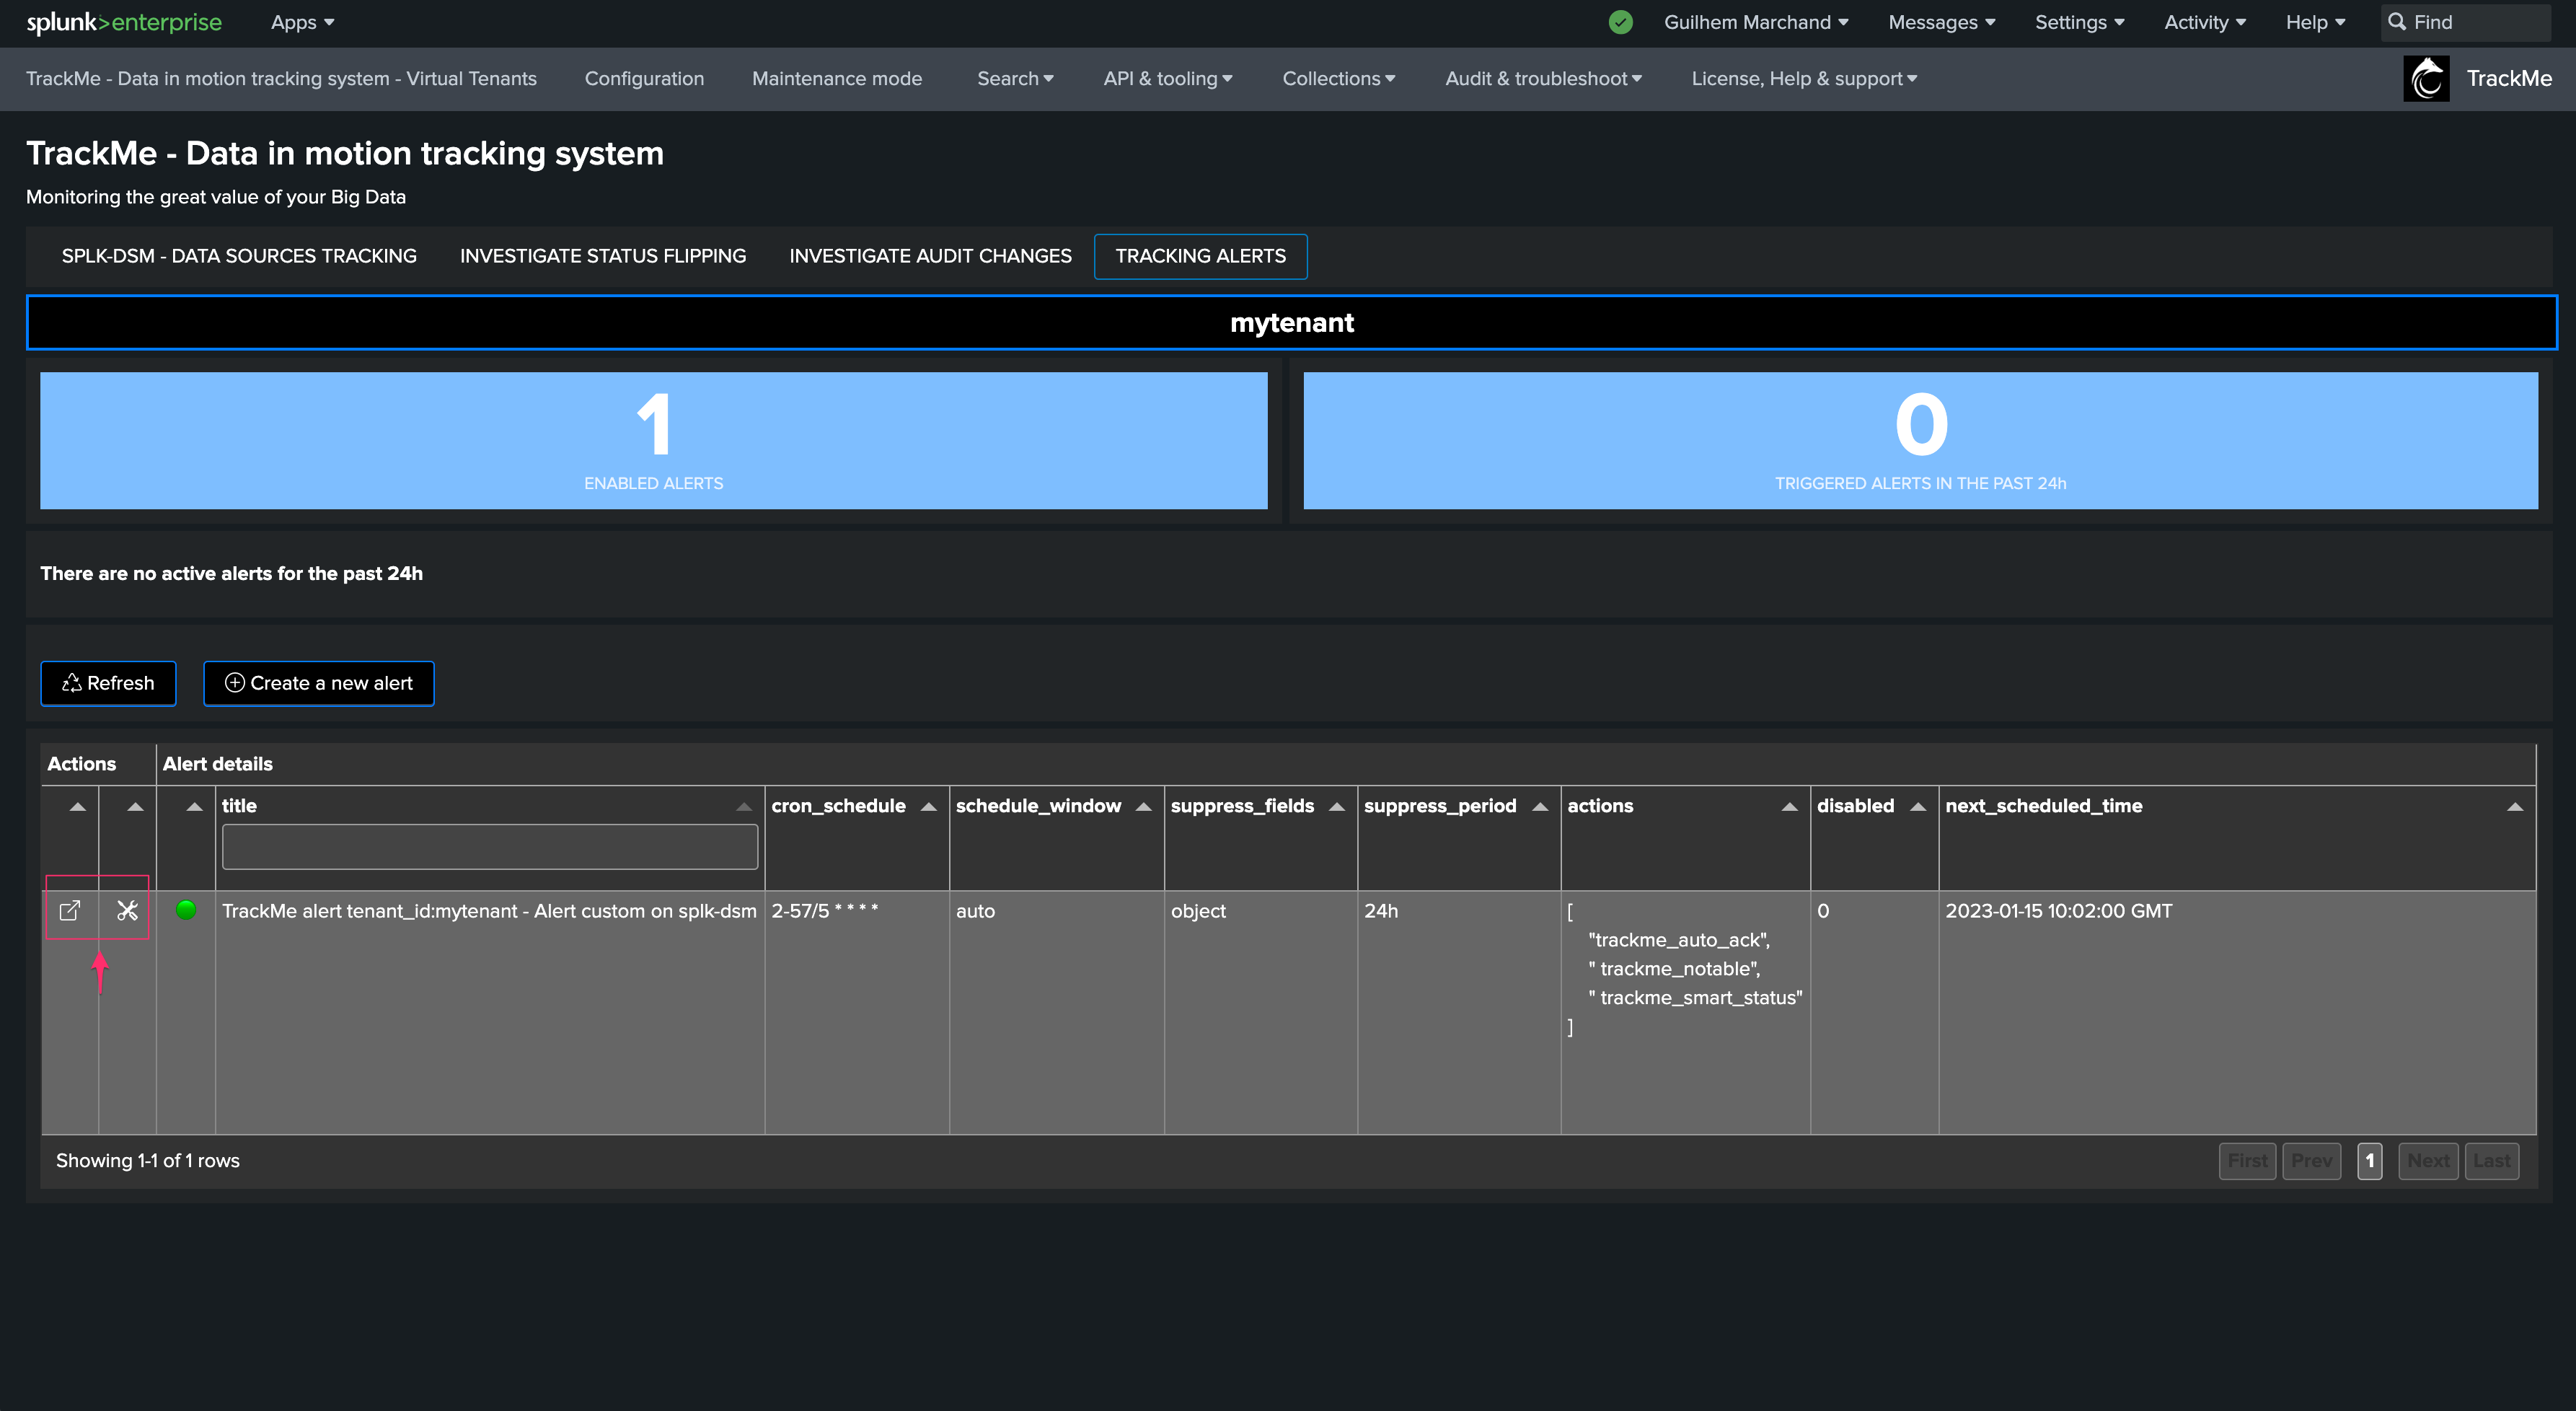
Task: Click 'Showing 1-1 of 1 rows' text
Action: pyautogui.click(x=148, y=1161)
